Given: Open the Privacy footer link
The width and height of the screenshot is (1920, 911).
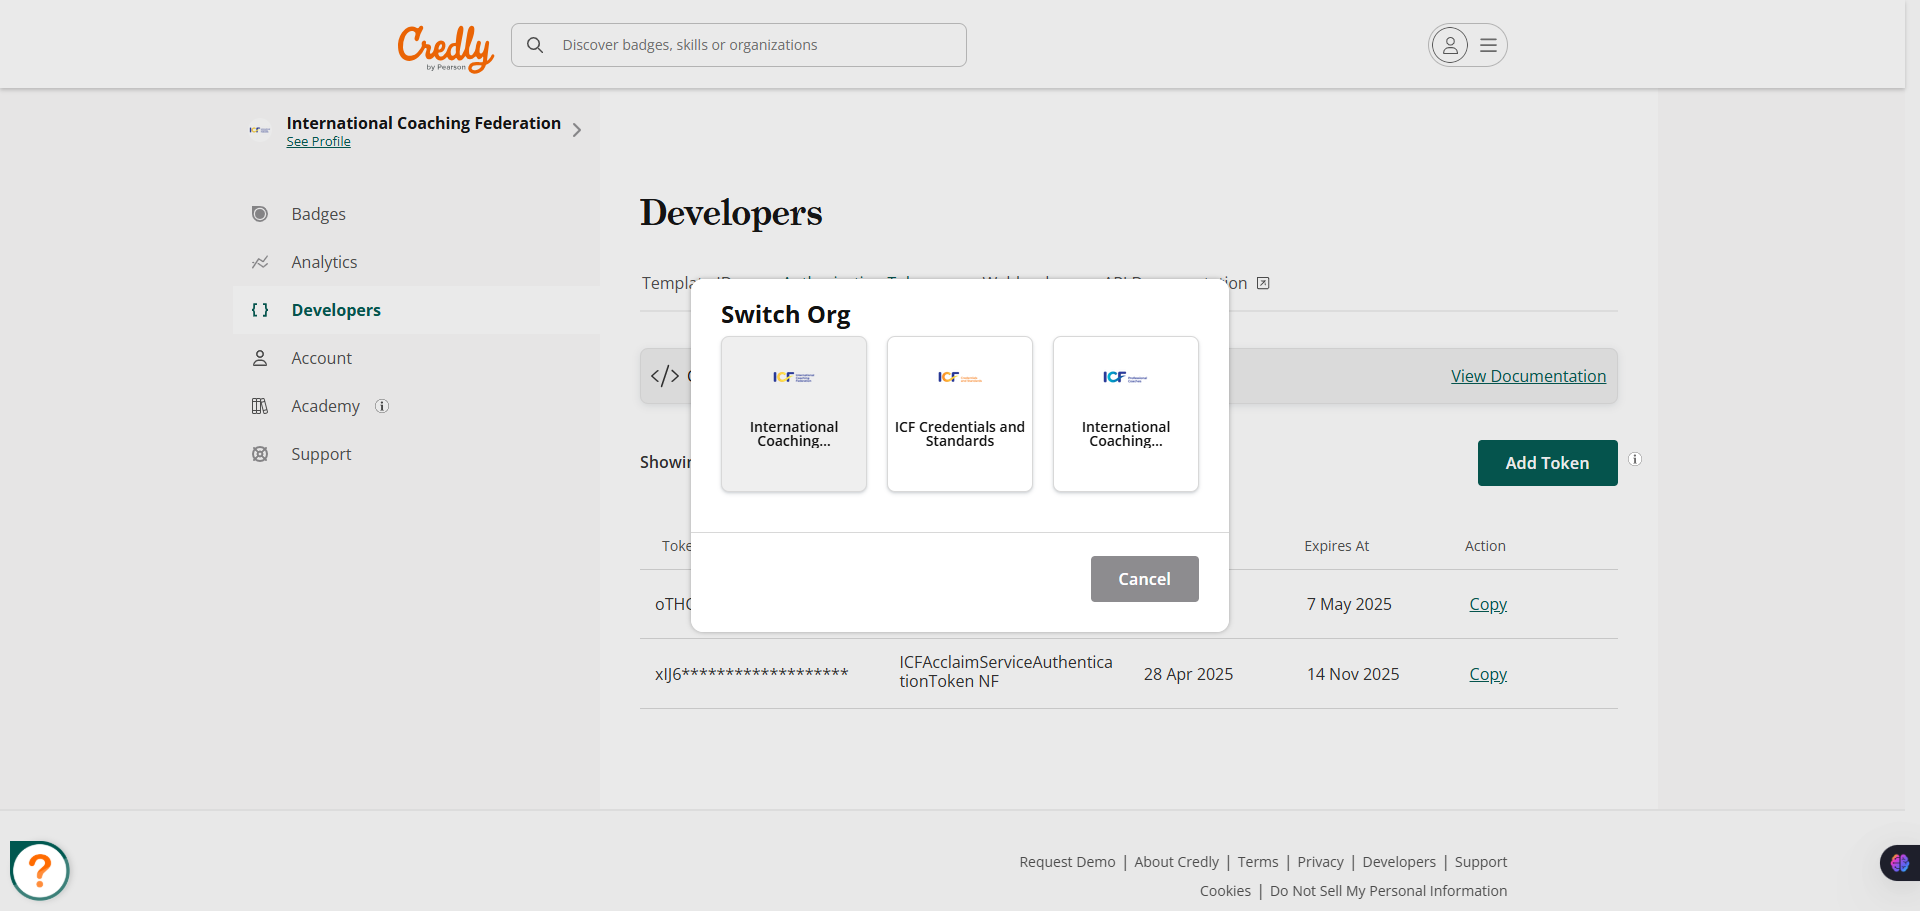Looking at the screenshot, I should (x=1321, y=862).
